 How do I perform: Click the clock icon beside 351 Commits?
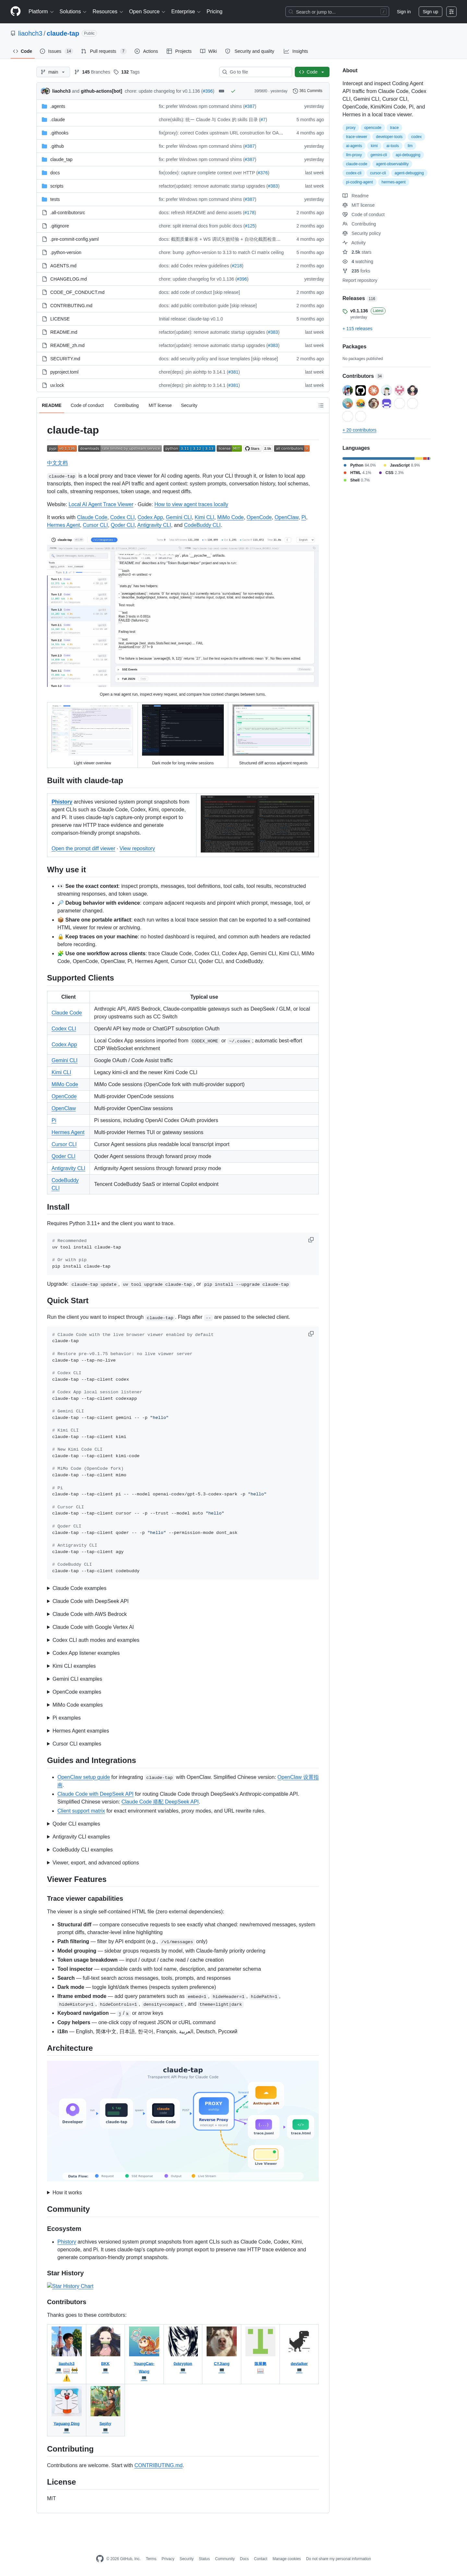(x=295, y=91)
